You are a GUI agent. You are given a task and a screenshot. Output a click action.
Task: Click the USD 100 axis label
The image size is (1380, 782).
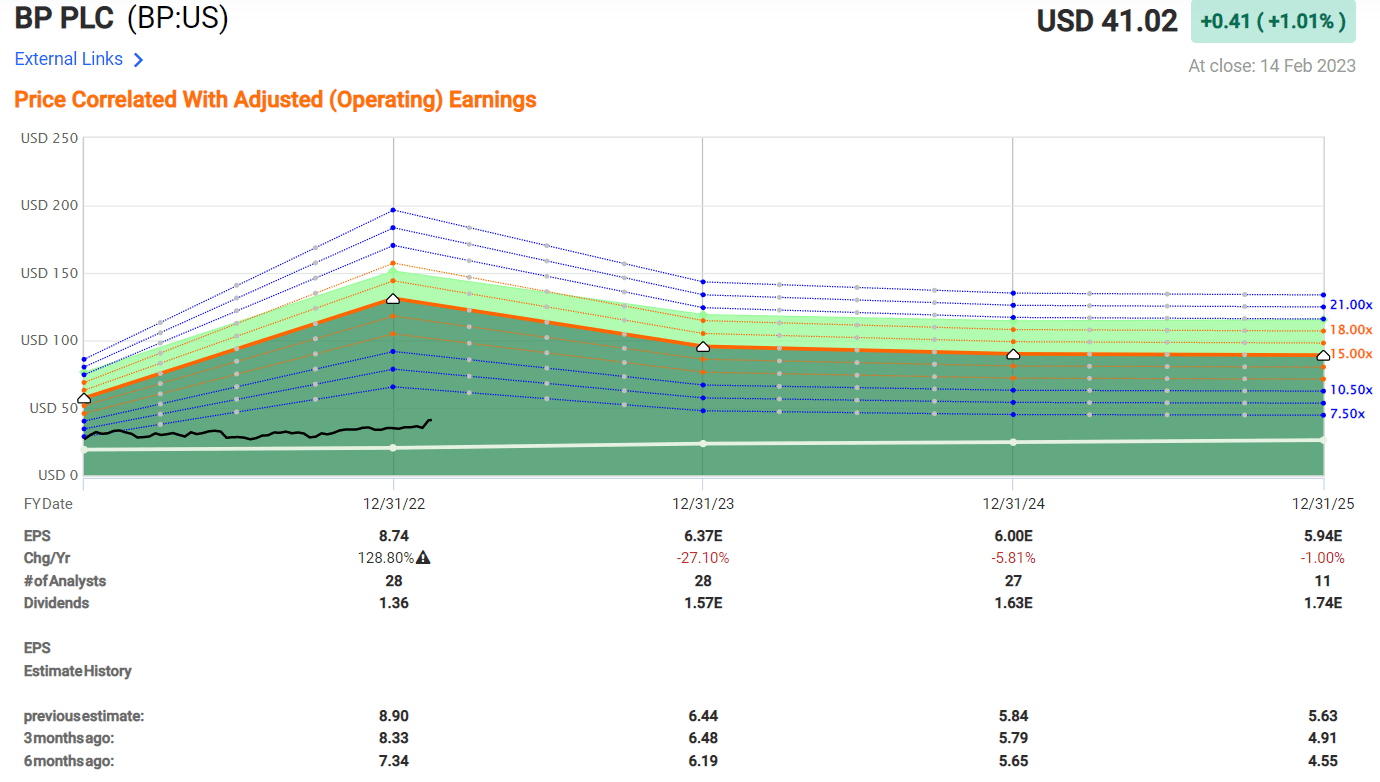point(49,340)
